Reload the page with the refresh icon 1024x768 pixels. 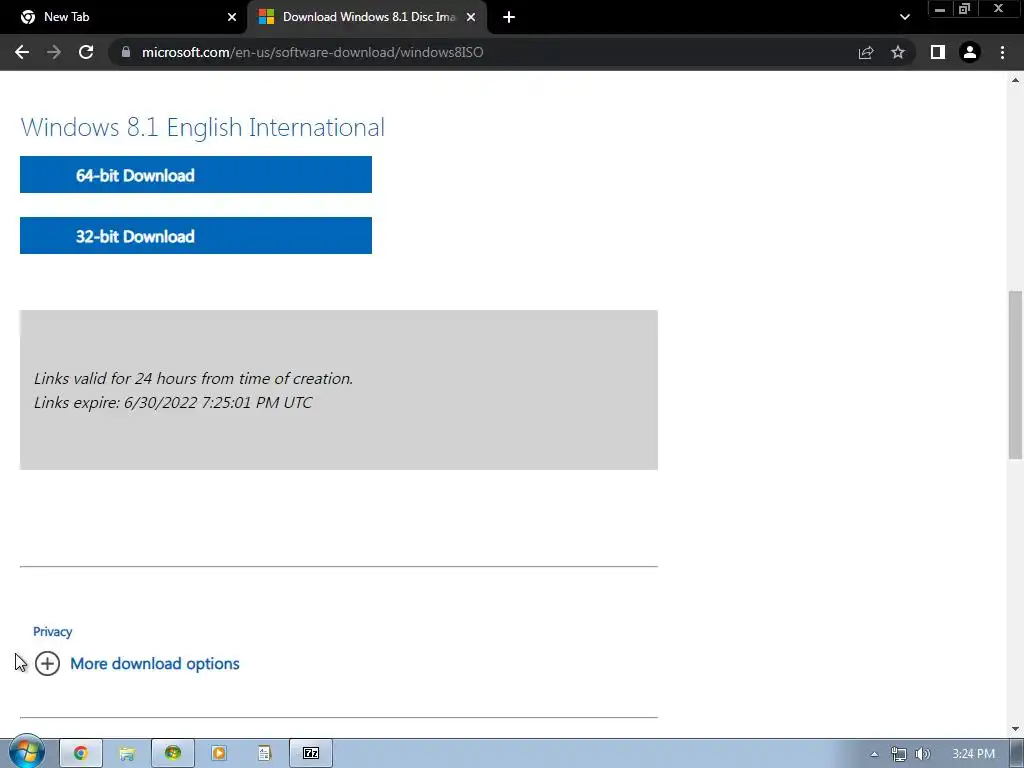[86, 52]
